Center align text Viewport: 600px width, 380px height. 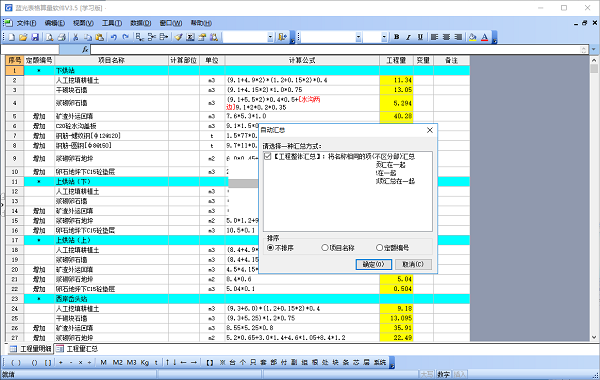[x=446, y=37]
